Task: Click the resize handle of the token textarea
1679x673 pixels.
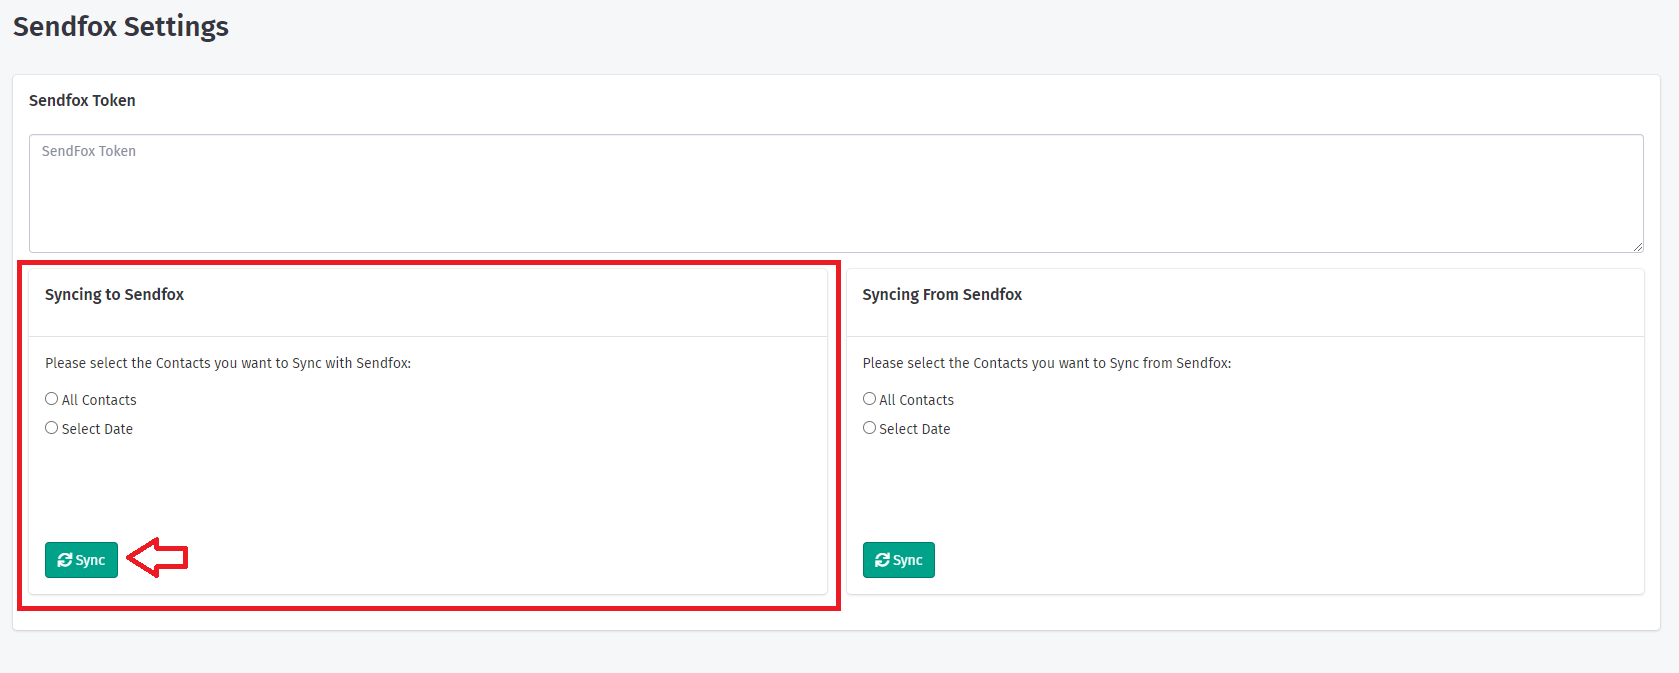Action: [1637, 246]
